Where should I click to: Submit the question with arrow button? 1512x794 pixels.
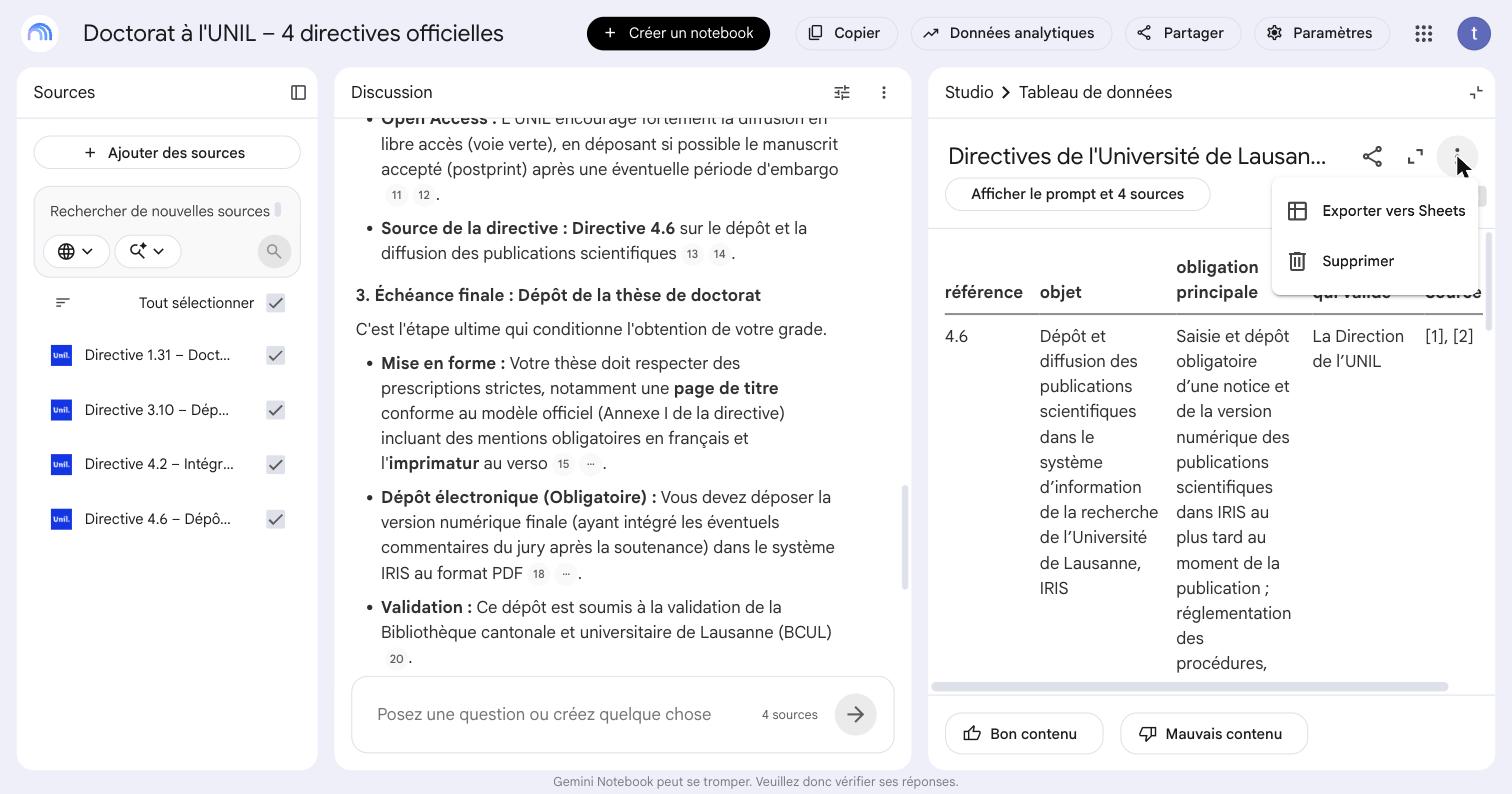tap(855, 714)
